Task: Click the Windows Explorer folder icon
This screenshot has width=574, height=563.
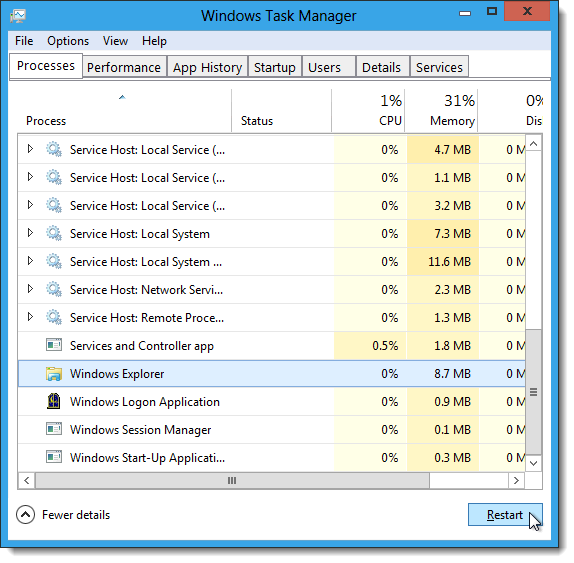Action: coord(54,374)
